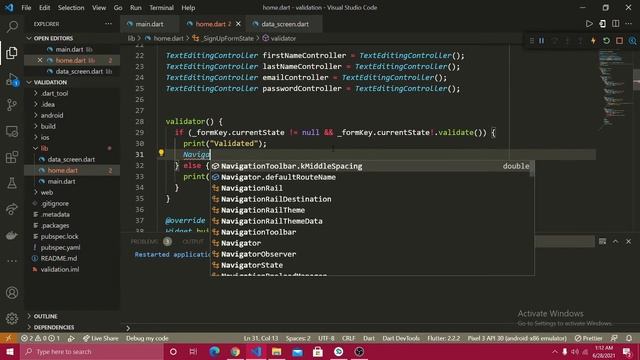Click Dart DevTools in status bar
This screenshot has height=360, width=640.
click(x=401, y=338)
